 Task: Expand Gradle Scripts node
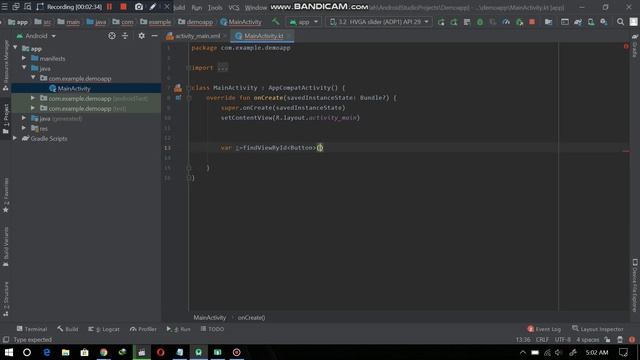point(15,138)
